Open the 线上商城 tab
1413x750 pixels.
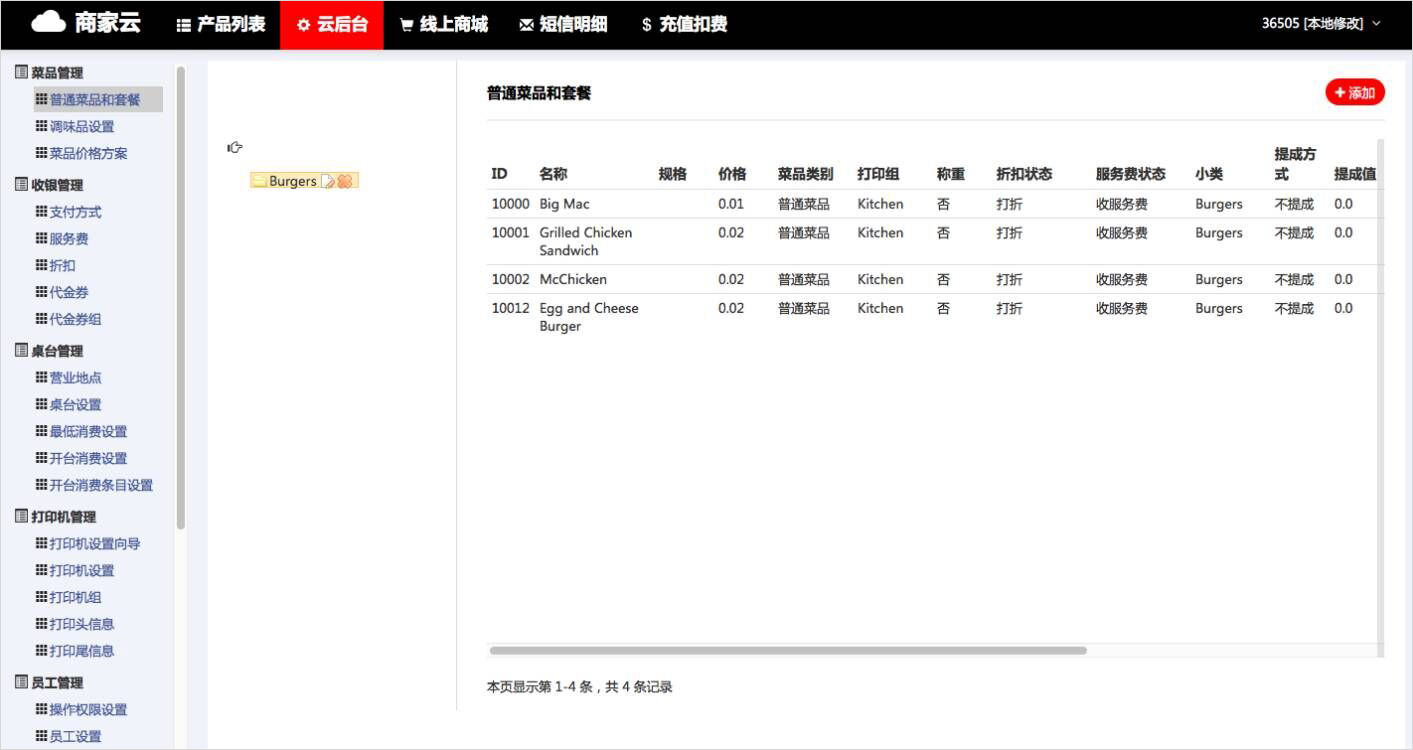(x=444, y=25)
